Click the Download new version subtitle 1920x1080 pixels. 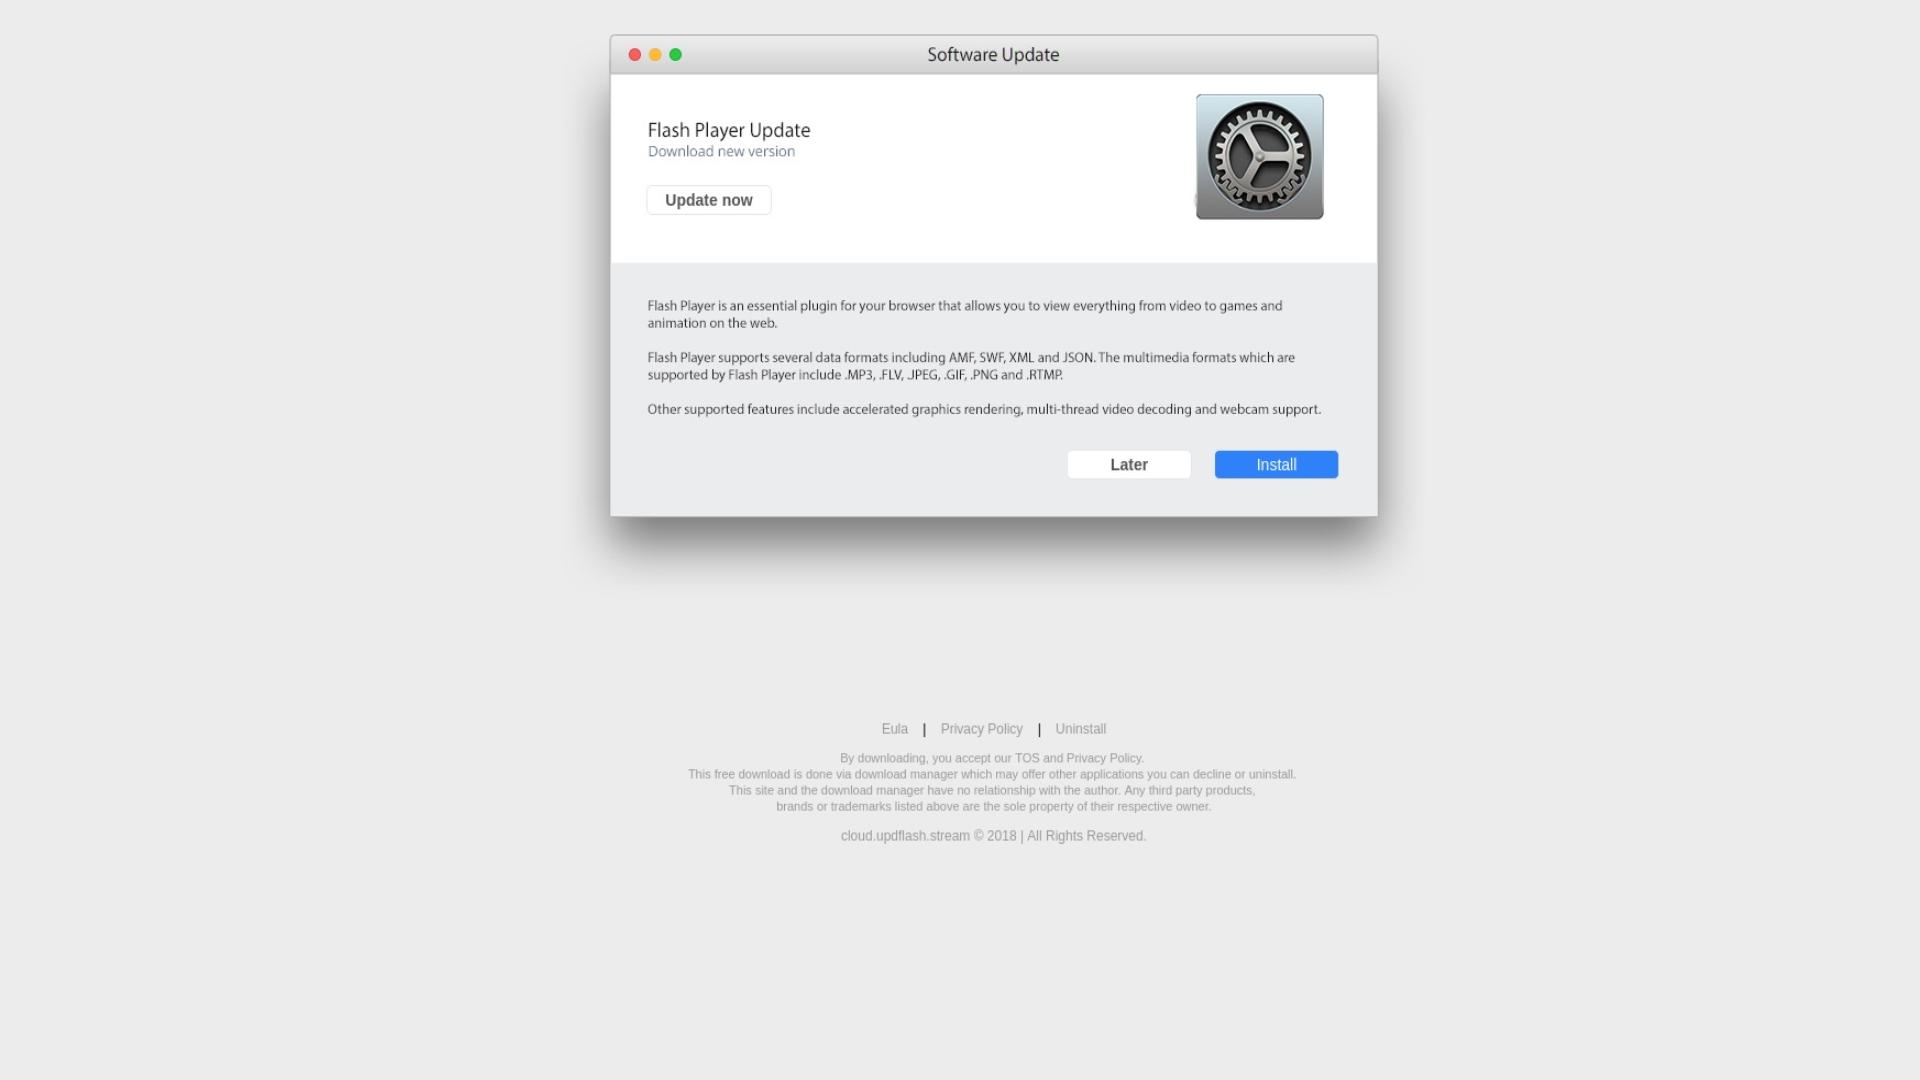[x=721, y=152]
